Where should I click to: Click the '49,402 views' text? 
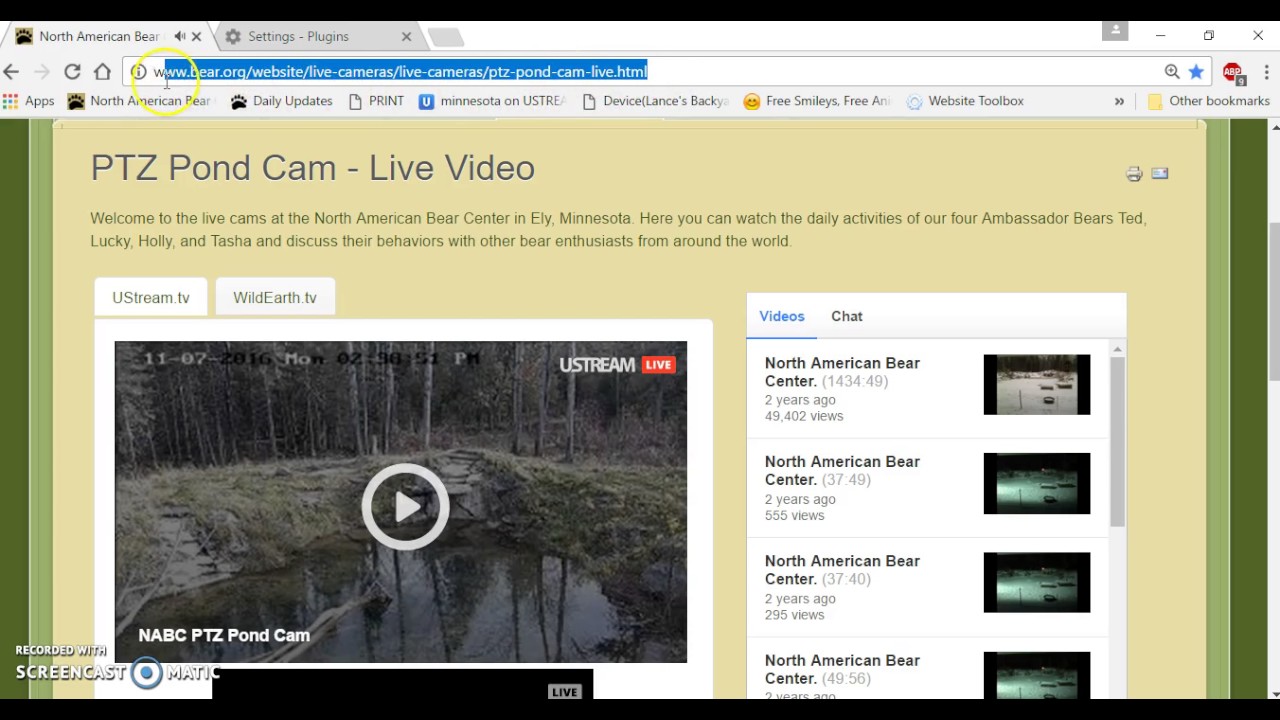[804, 416]
